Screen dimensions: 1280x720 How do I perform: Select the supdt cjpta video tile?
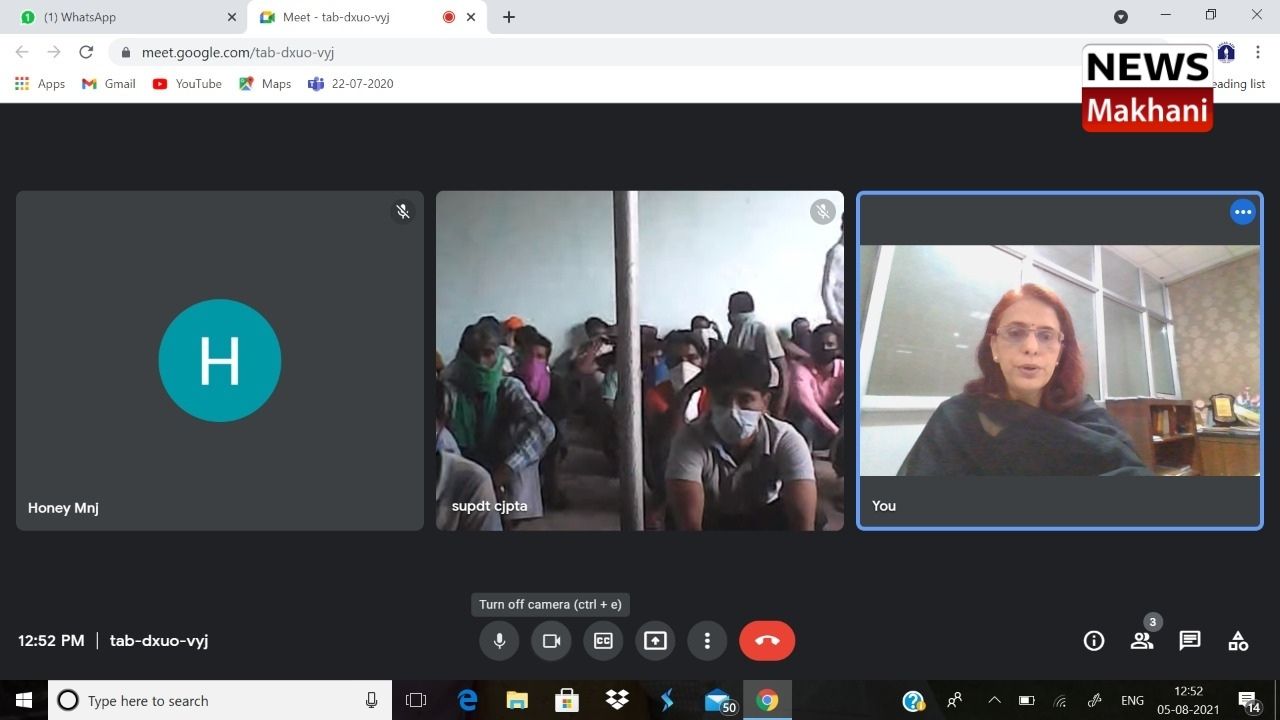pos(640,360)
